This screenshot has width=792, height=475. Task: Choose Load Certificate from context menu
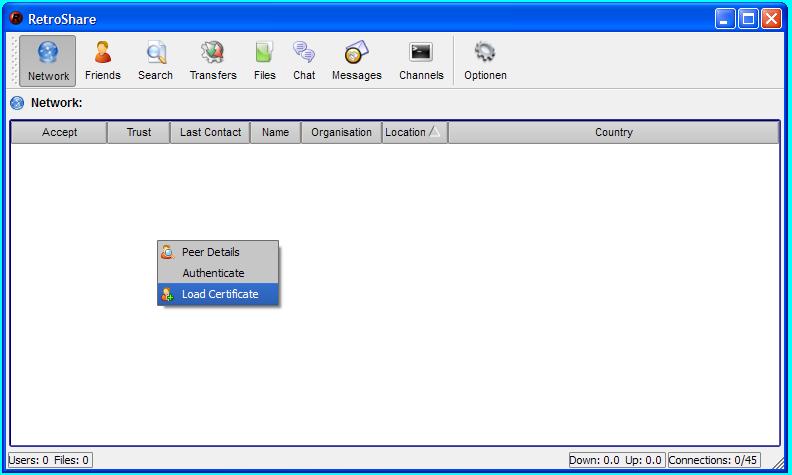(x=218, y=294)
